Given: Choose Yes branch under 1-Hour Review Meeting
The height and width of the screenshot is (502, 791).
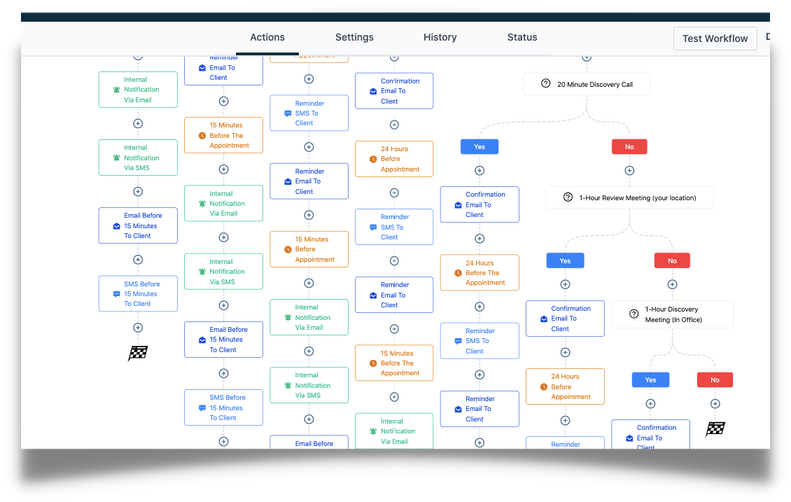Looking at the screenshot, I should pos(565,261).
